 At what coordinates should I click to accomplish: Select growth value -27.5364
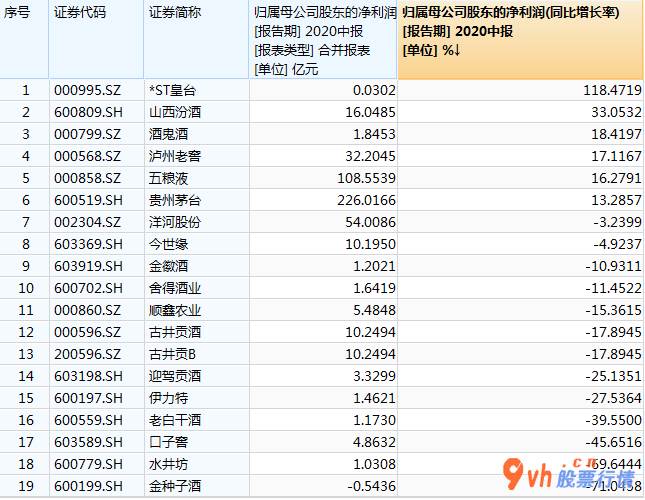coord(613,398)
